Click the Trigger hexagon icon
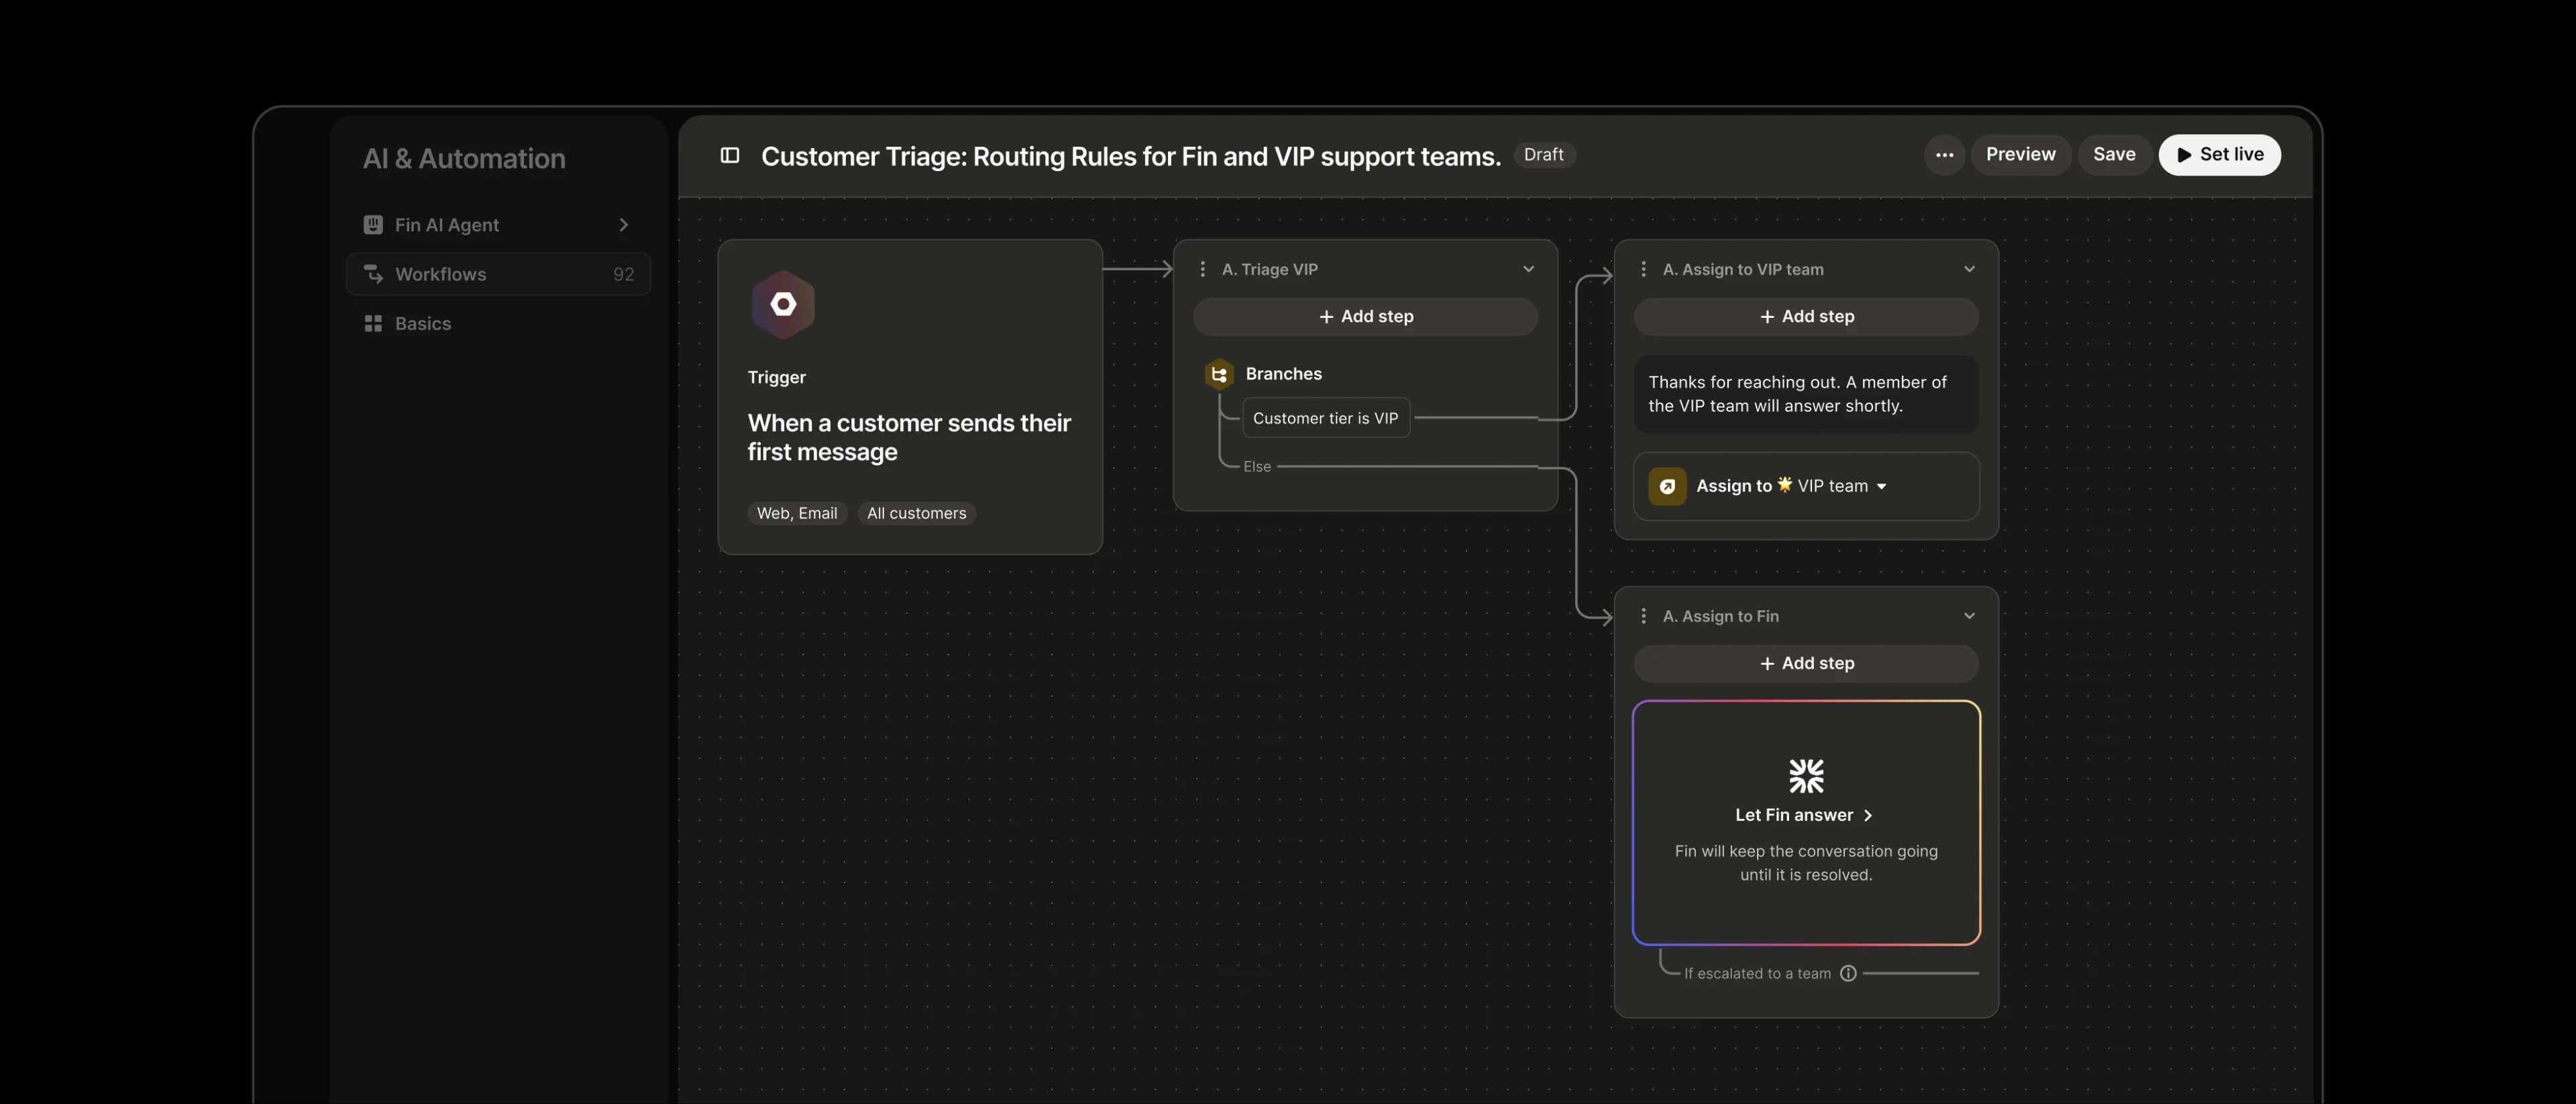2576x1104 pixels. (783, 305)
